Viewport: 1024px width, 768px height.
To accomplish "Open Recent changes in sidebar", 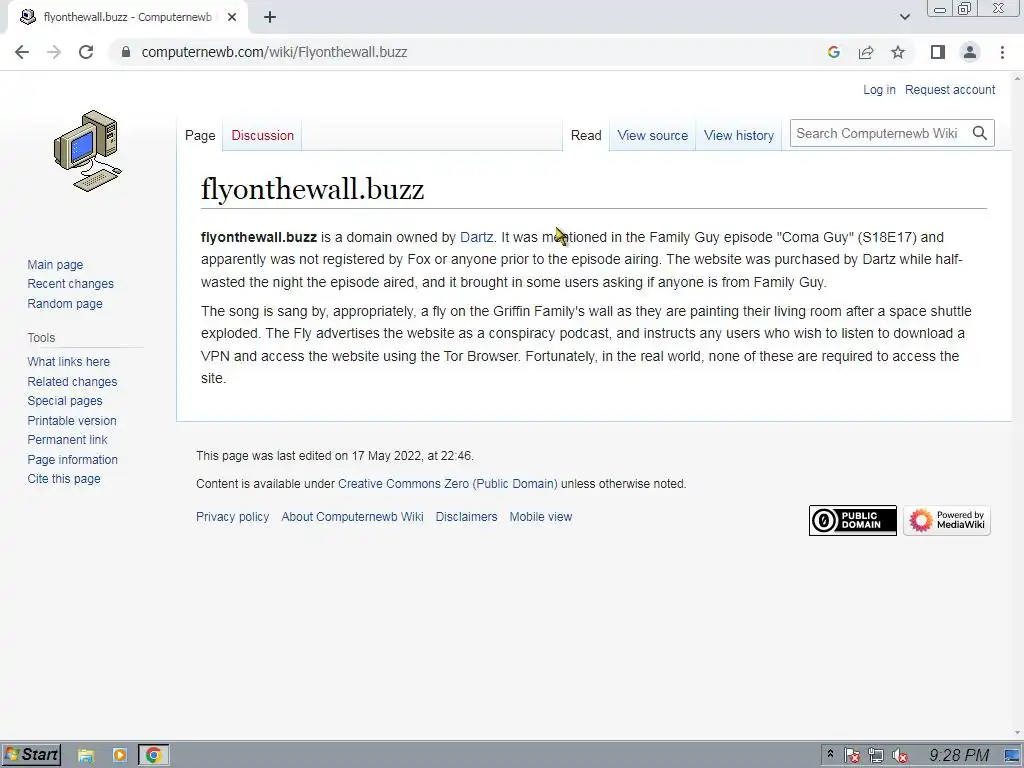I will click(71, 283).
